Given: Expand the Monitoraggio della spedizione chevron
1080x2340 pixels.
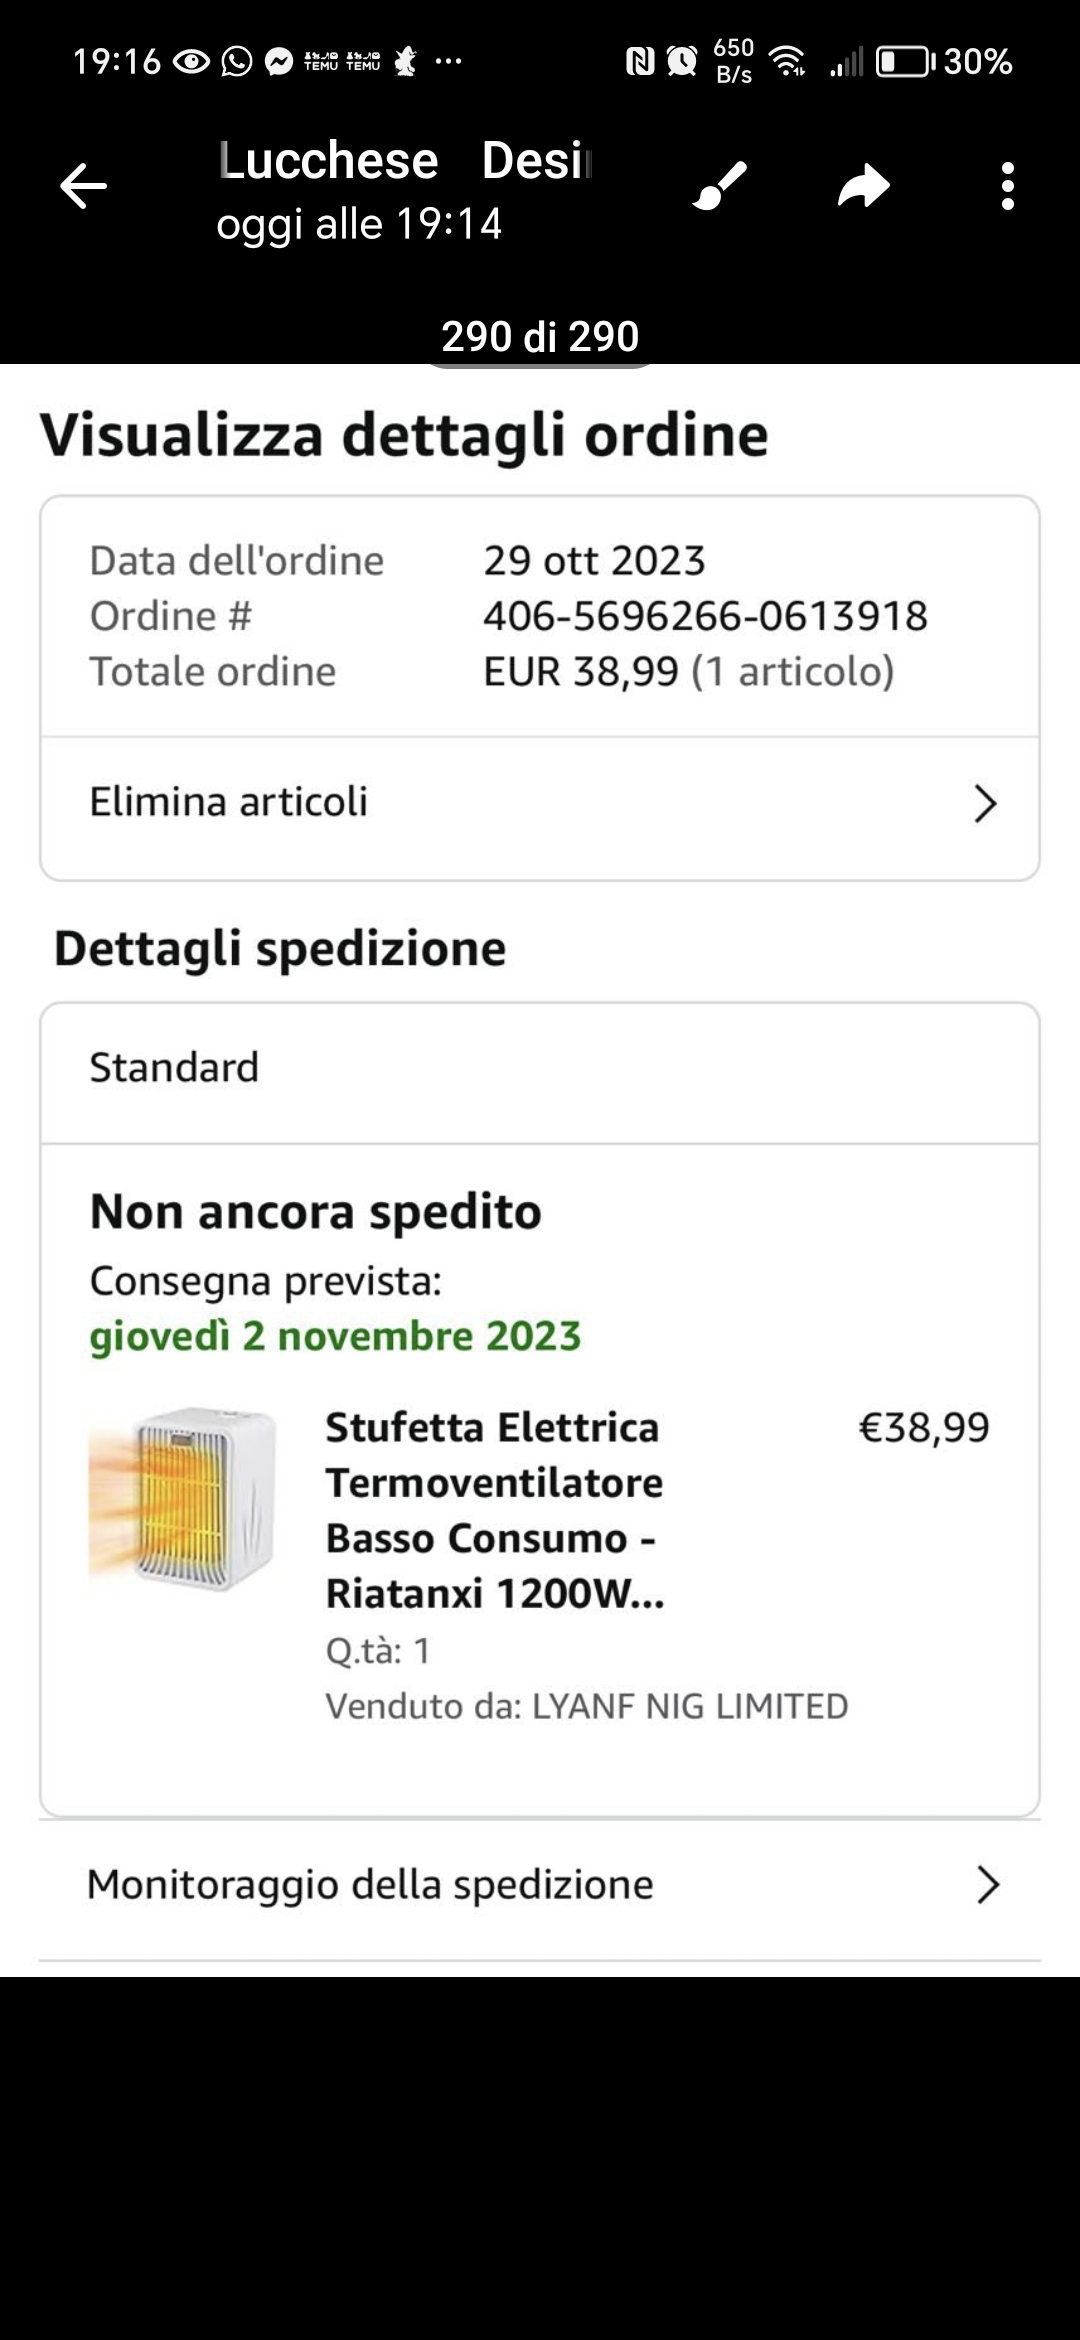Looking at the screenshot, I should [x=987, y=1885].
